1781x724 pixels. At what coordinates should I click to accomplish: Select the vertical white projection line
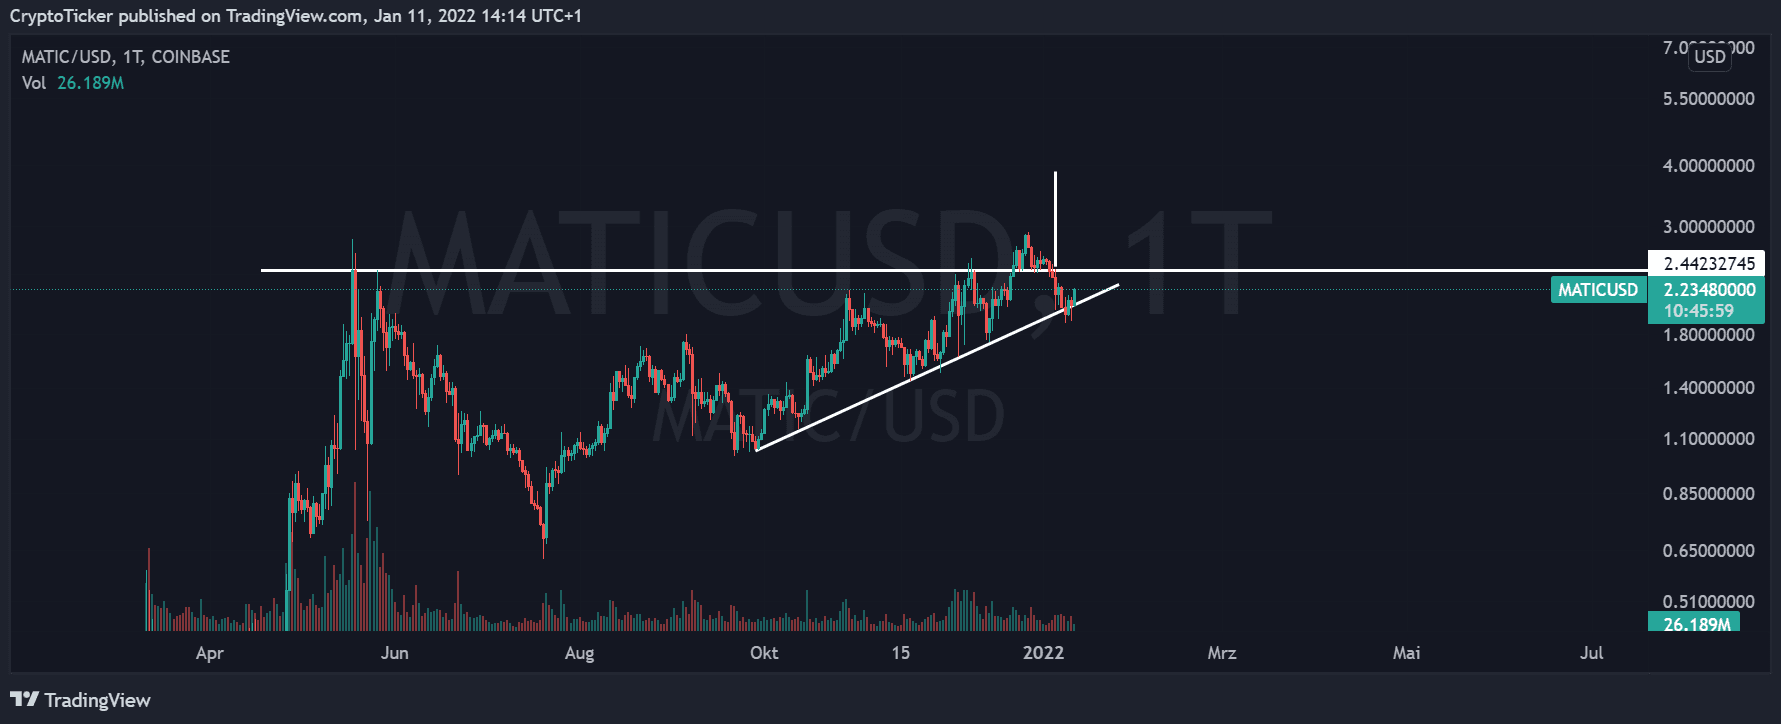[1055, 215]
